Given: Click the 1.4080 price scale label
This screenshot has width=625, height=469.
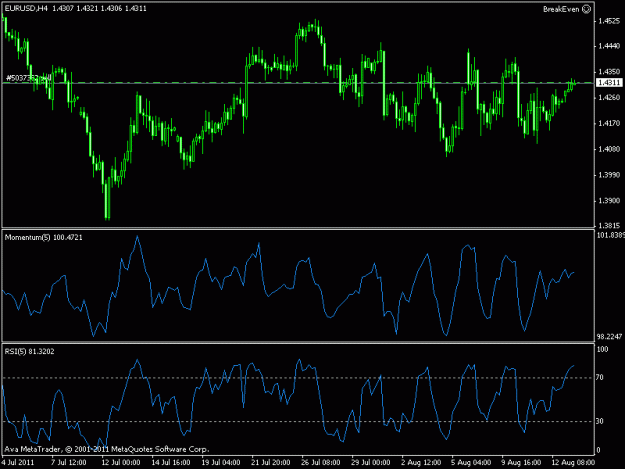Looking at the screenshot, I should tap(609, 149).
